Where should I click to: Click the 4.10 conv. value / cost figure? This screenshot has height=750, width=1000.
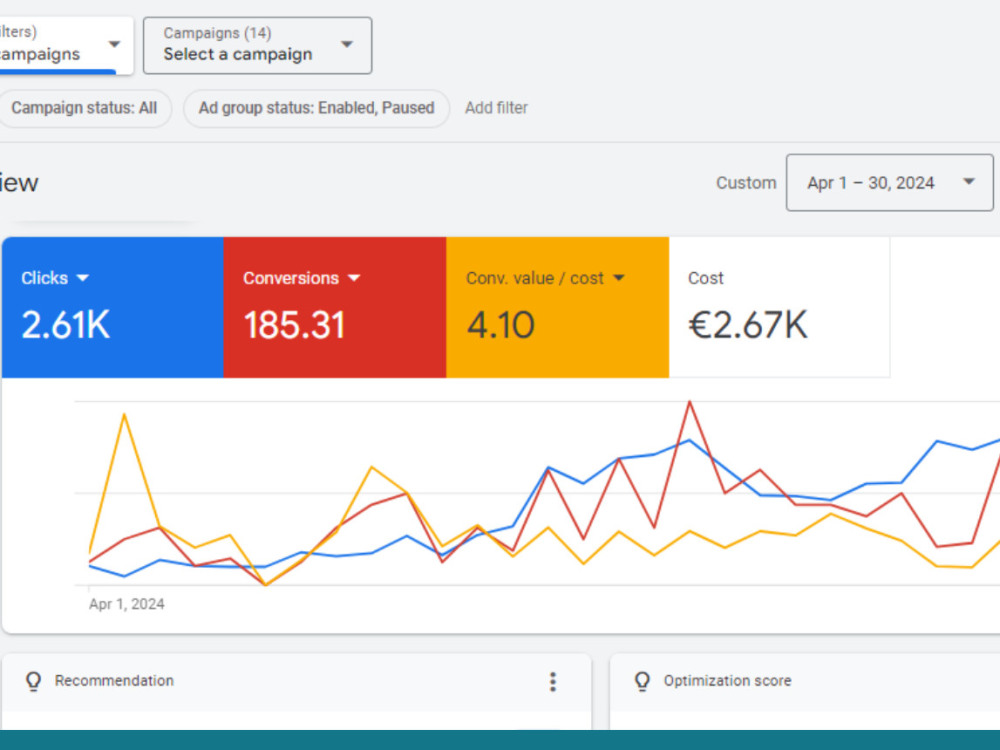pyautogui.click(x=501, y=325)
